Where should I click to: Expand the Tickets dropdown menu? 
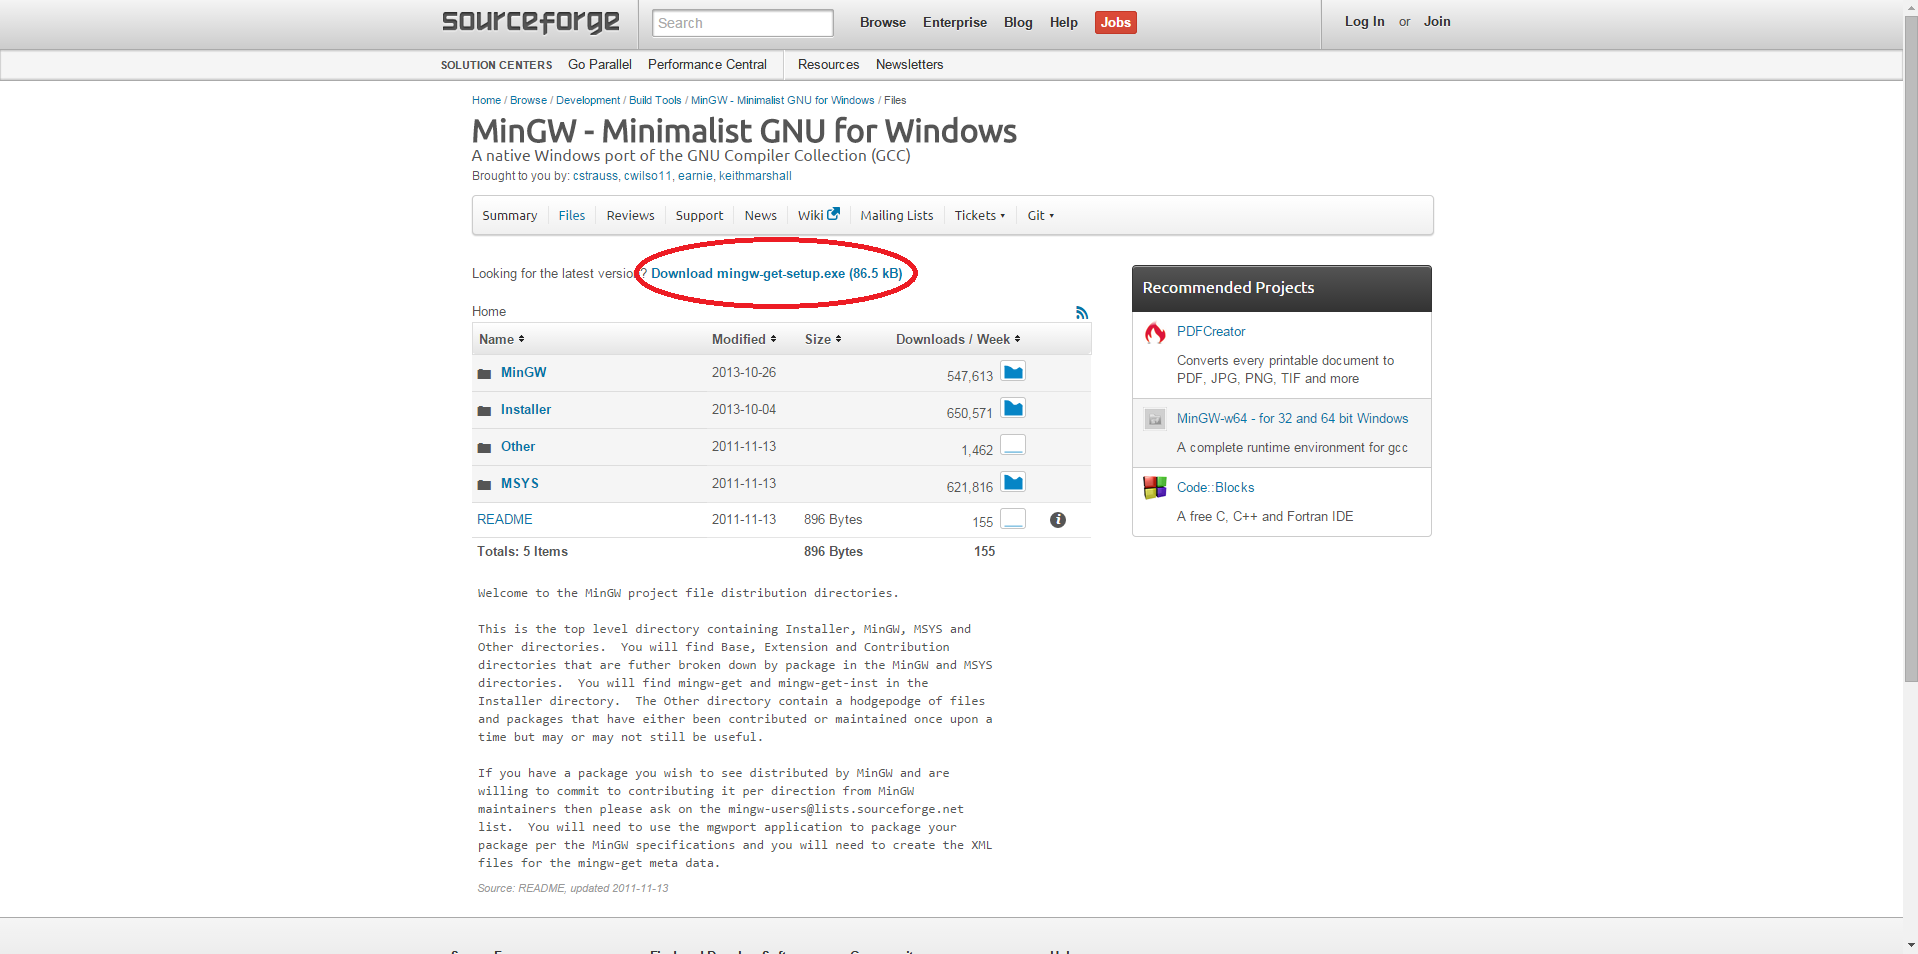pos(980,215)
